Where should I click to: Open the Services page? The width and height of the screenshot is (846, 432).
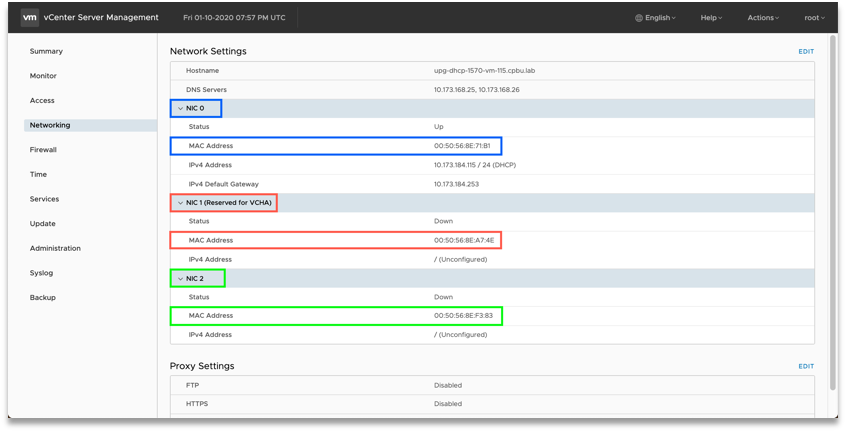(44, 199)
